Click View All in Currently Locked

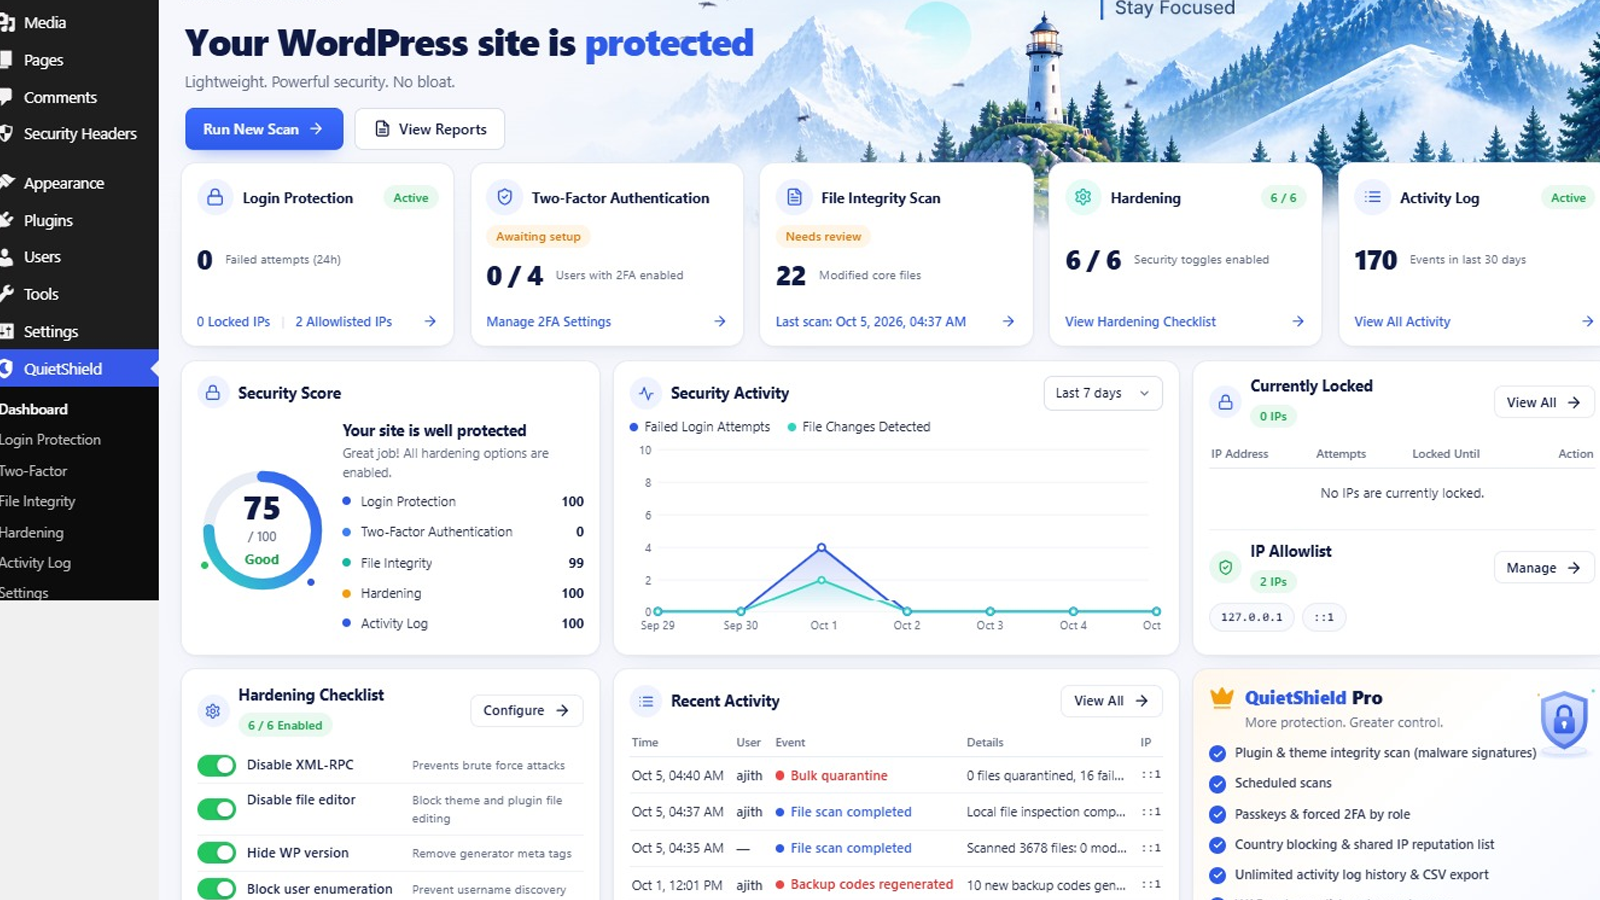click(1543, 402)
